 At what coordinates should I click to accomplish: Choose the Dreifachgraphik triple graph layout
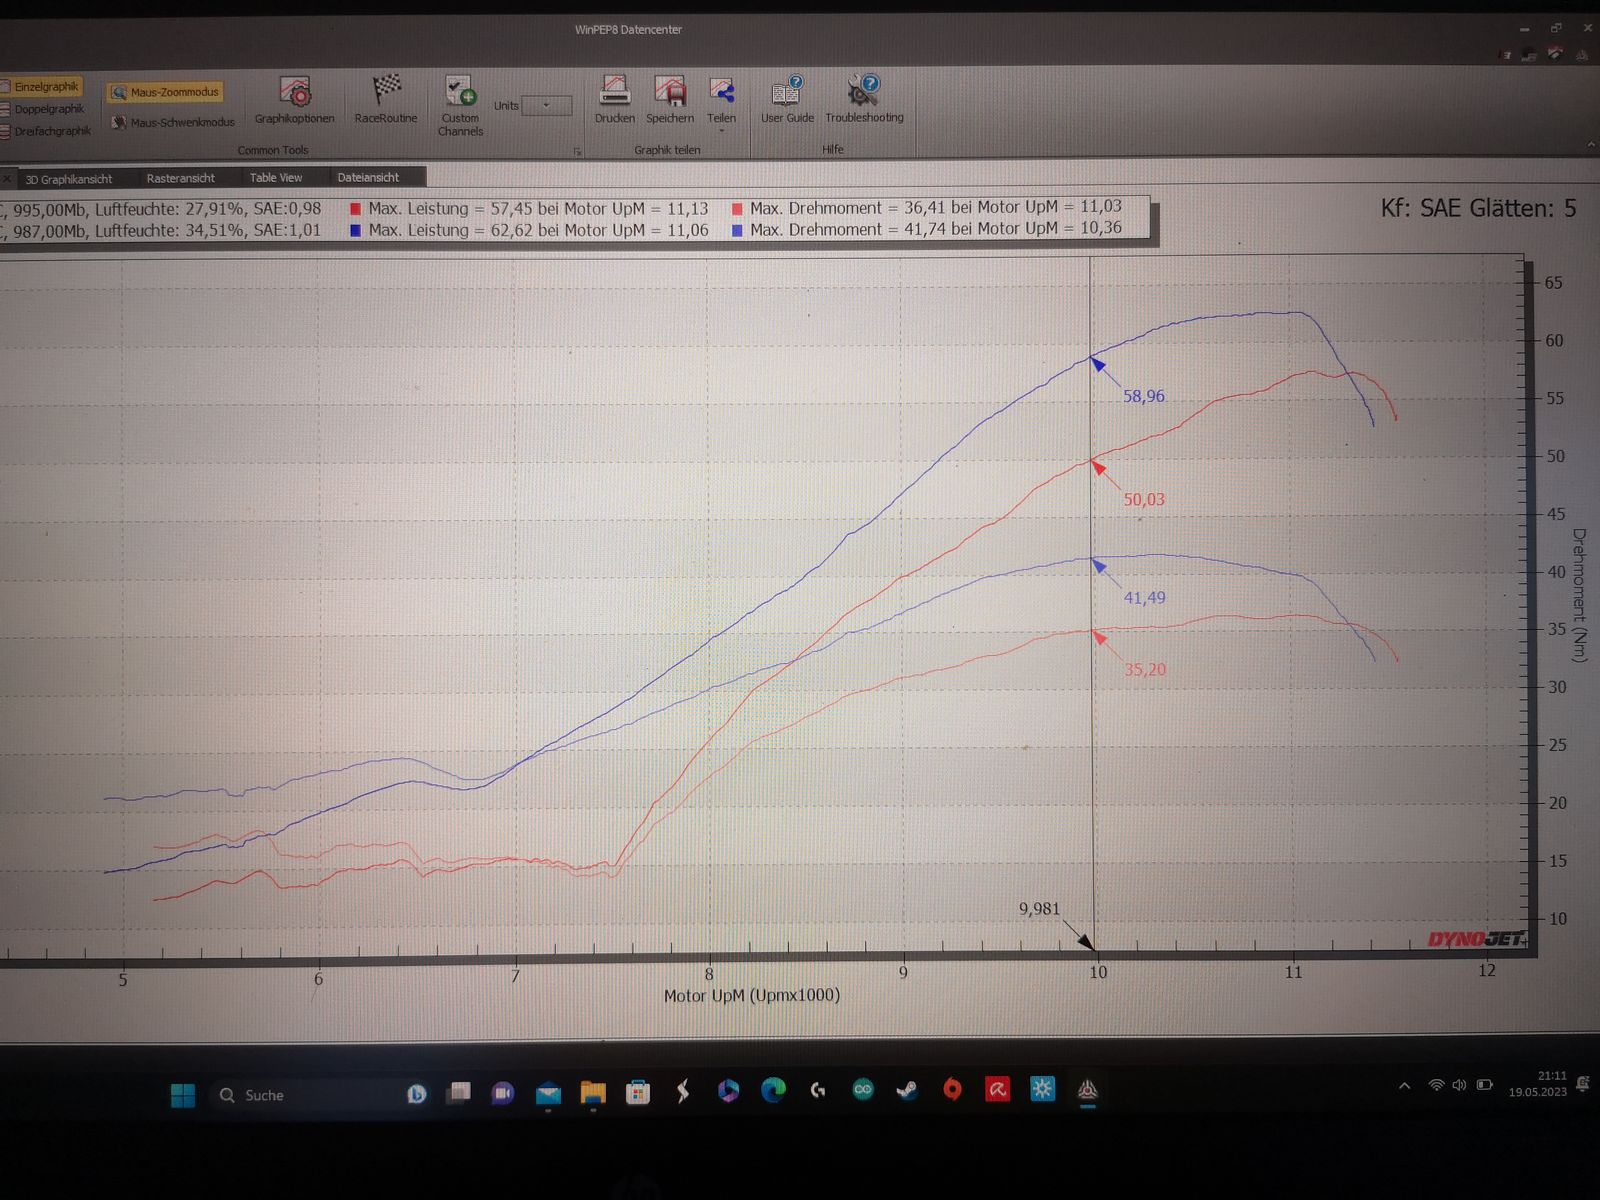pyautogui.click(x=51, y=131)
